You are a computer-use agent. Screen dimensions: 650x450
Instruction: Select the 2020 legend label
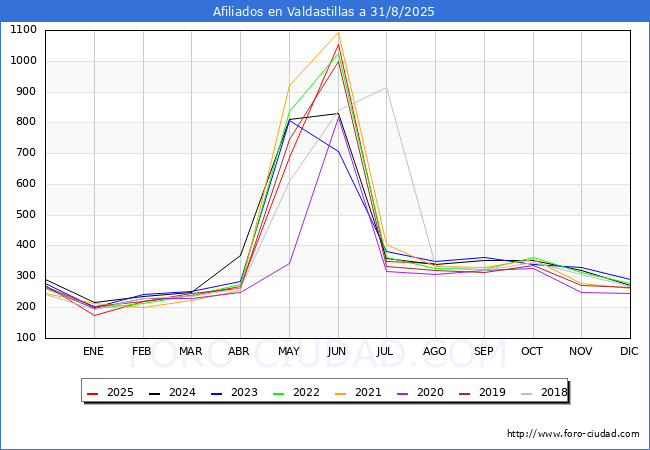[430, 392]
